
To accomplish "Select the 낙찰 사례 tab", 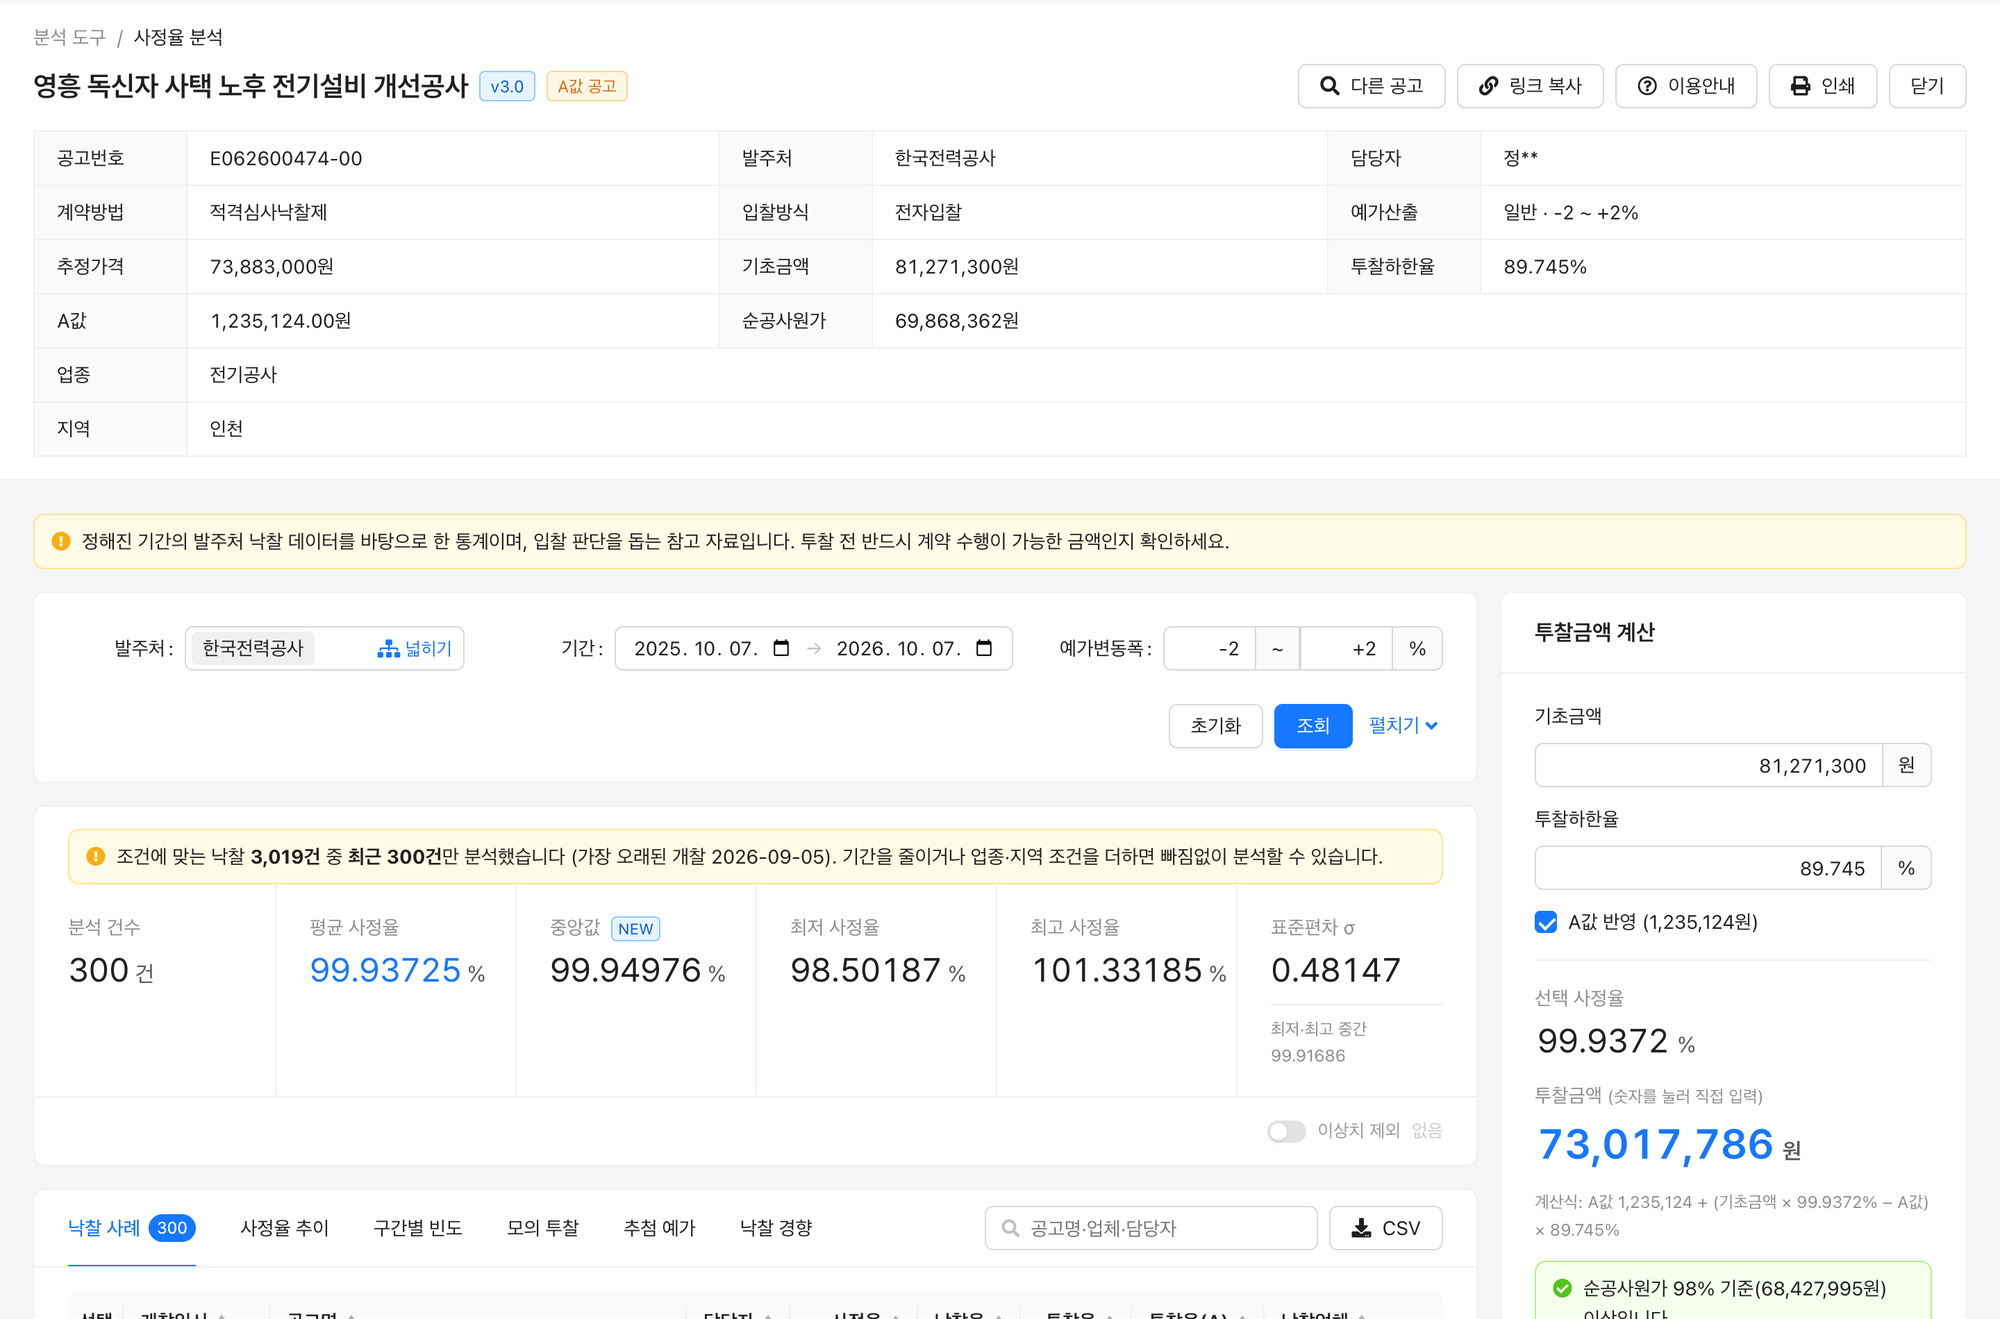I will (131, 1228).
